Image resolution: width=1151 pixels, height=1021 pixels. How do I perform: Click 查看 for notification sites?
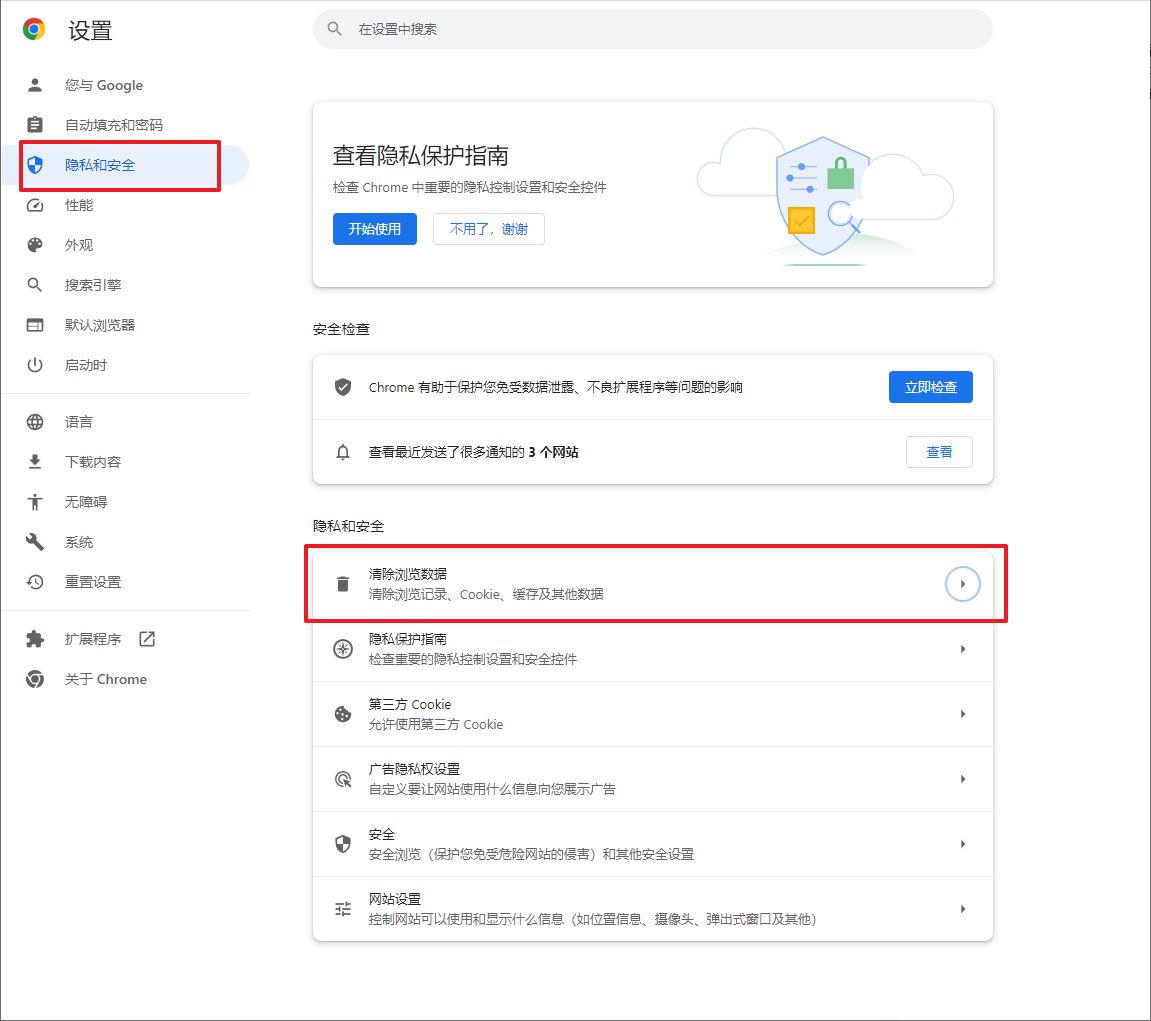(x=939, y=452)
